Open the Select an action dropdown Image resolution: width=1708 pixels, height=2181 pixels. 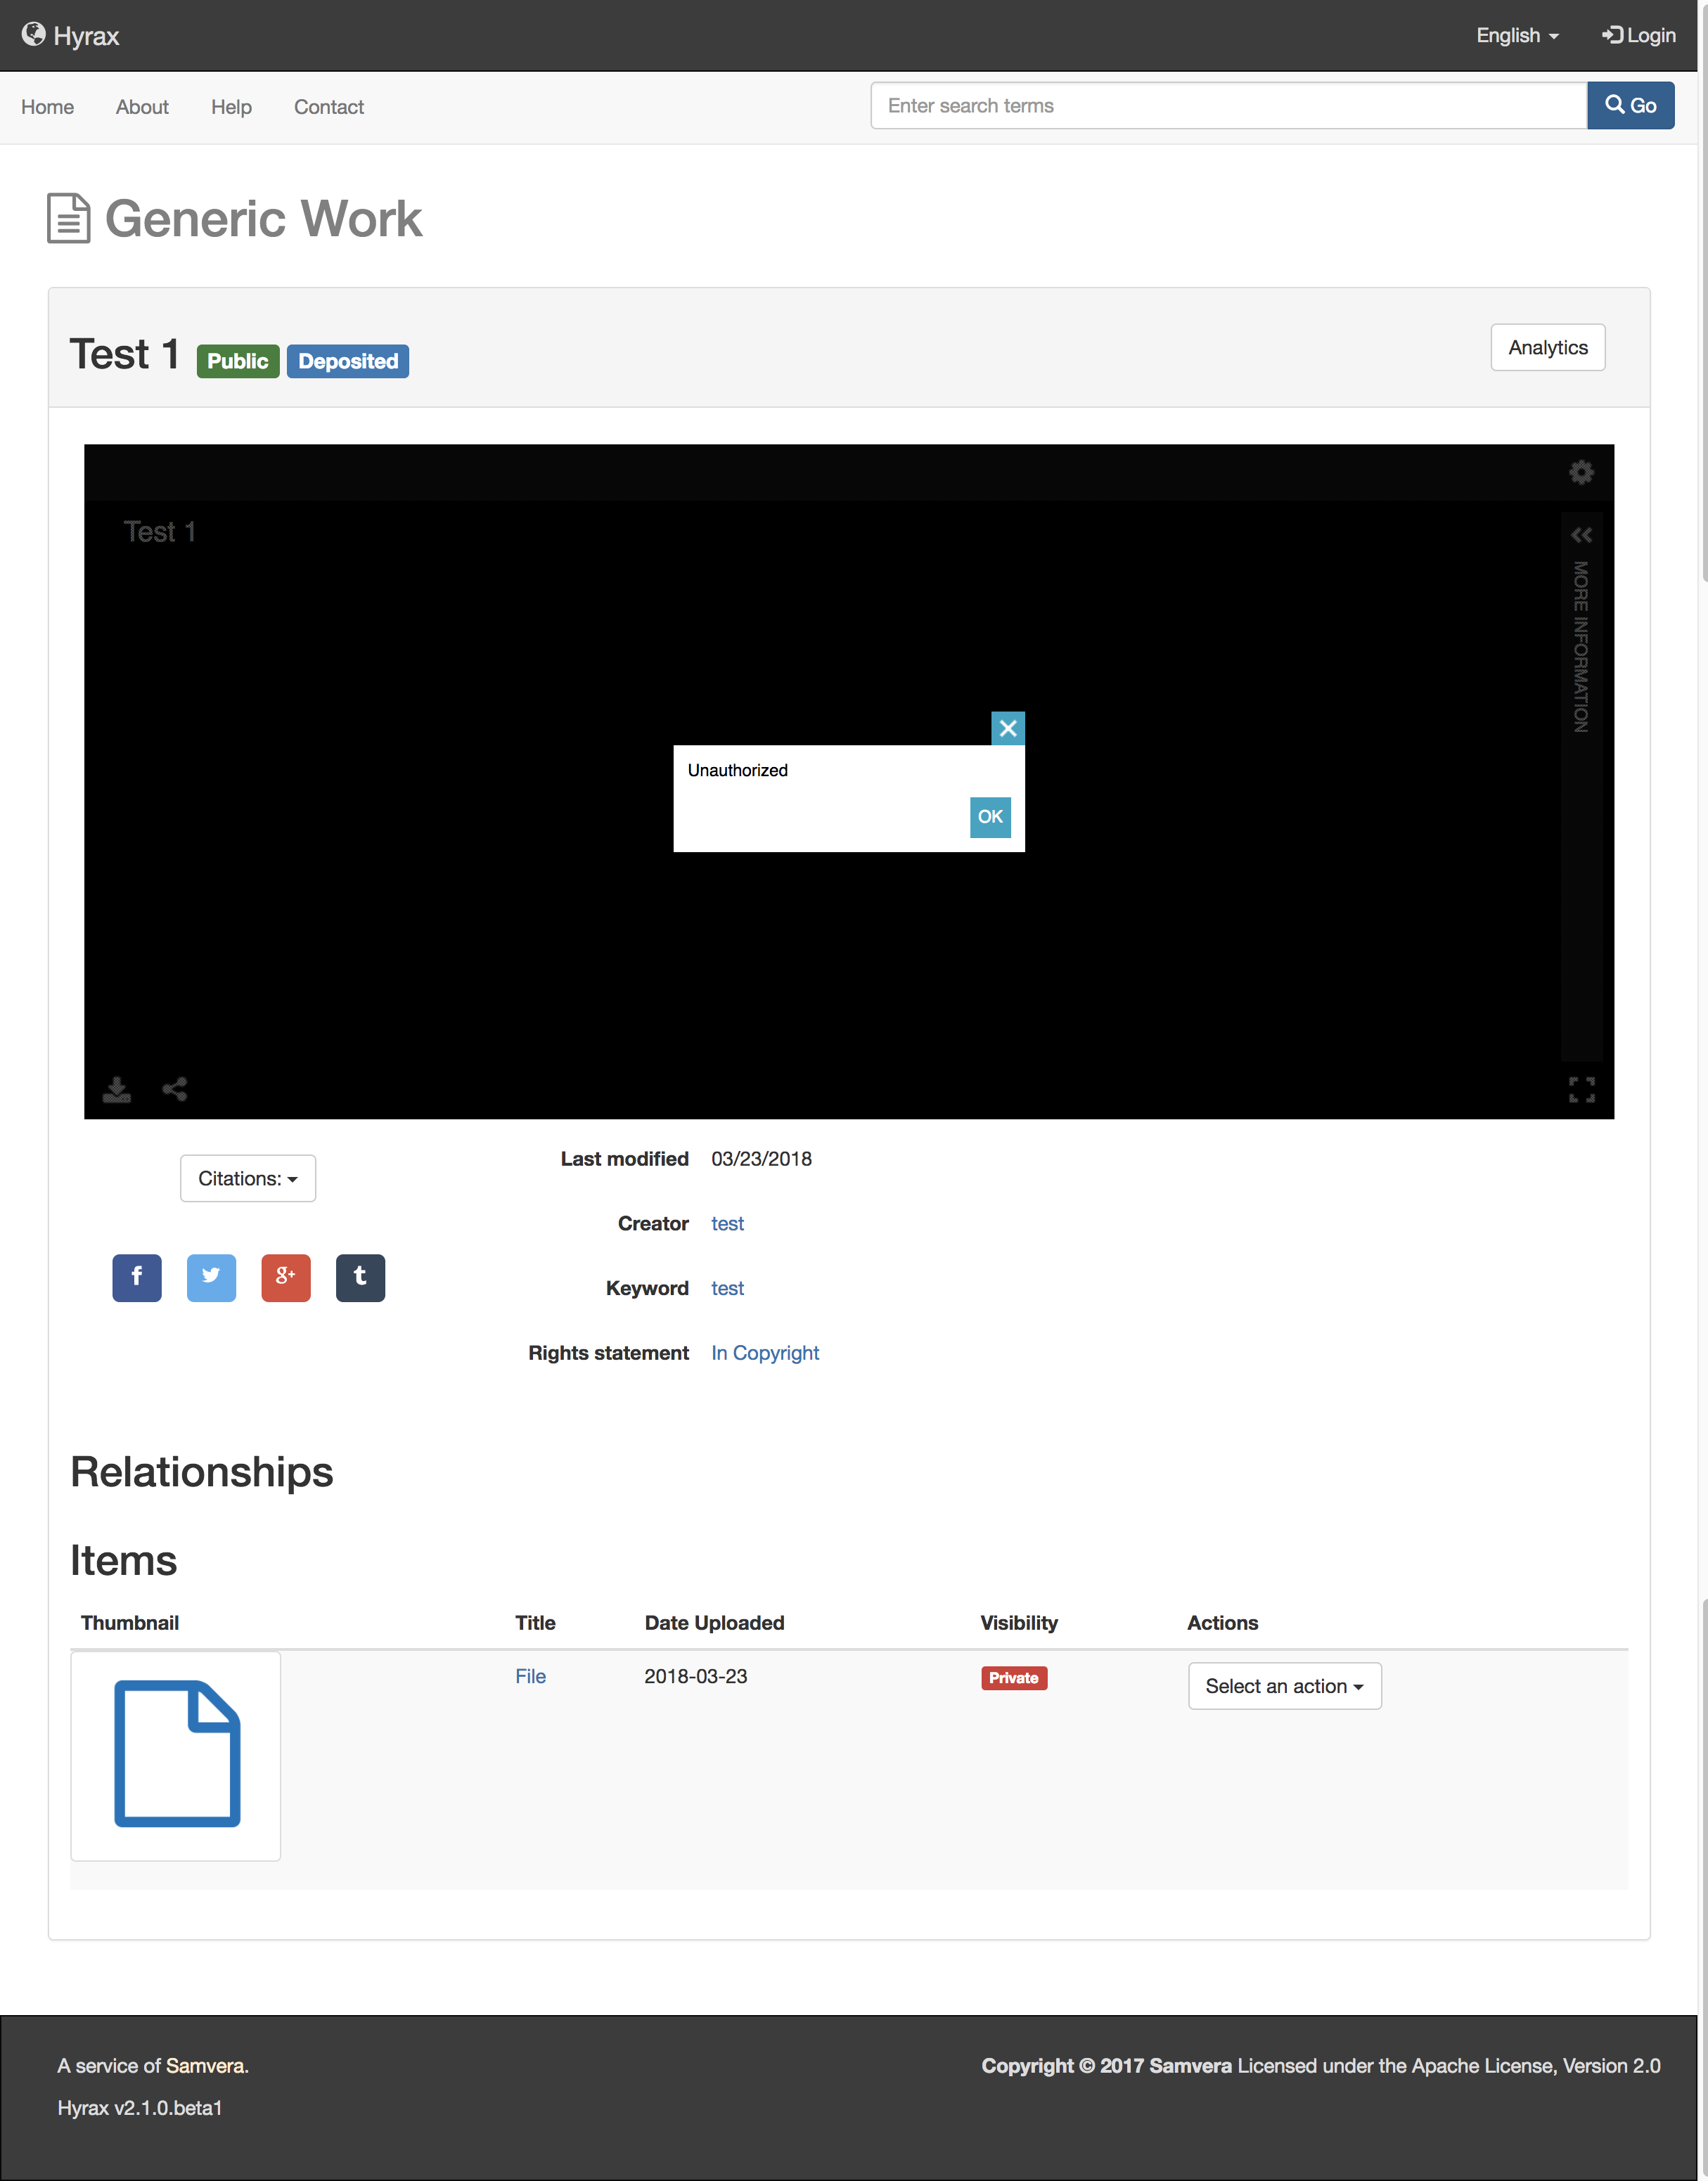pyautogui.click(x=1285, y=1686)
